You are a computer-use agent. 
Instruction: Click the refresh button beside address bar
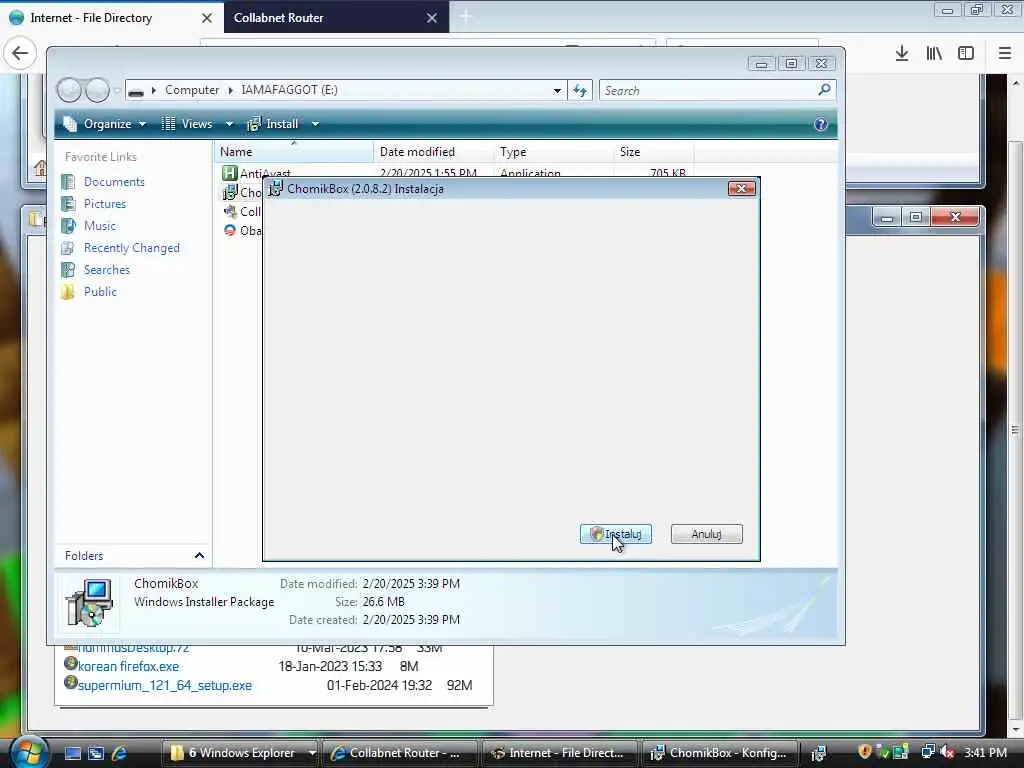point(580,90)
